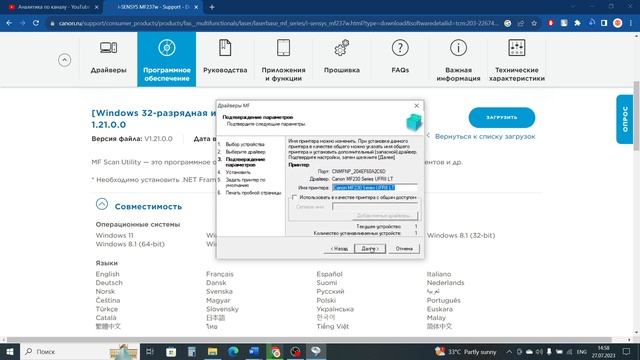This screenshot has width=640, height=360.
Task: Open the red extension icon
Action: click(x=551, y=23)
